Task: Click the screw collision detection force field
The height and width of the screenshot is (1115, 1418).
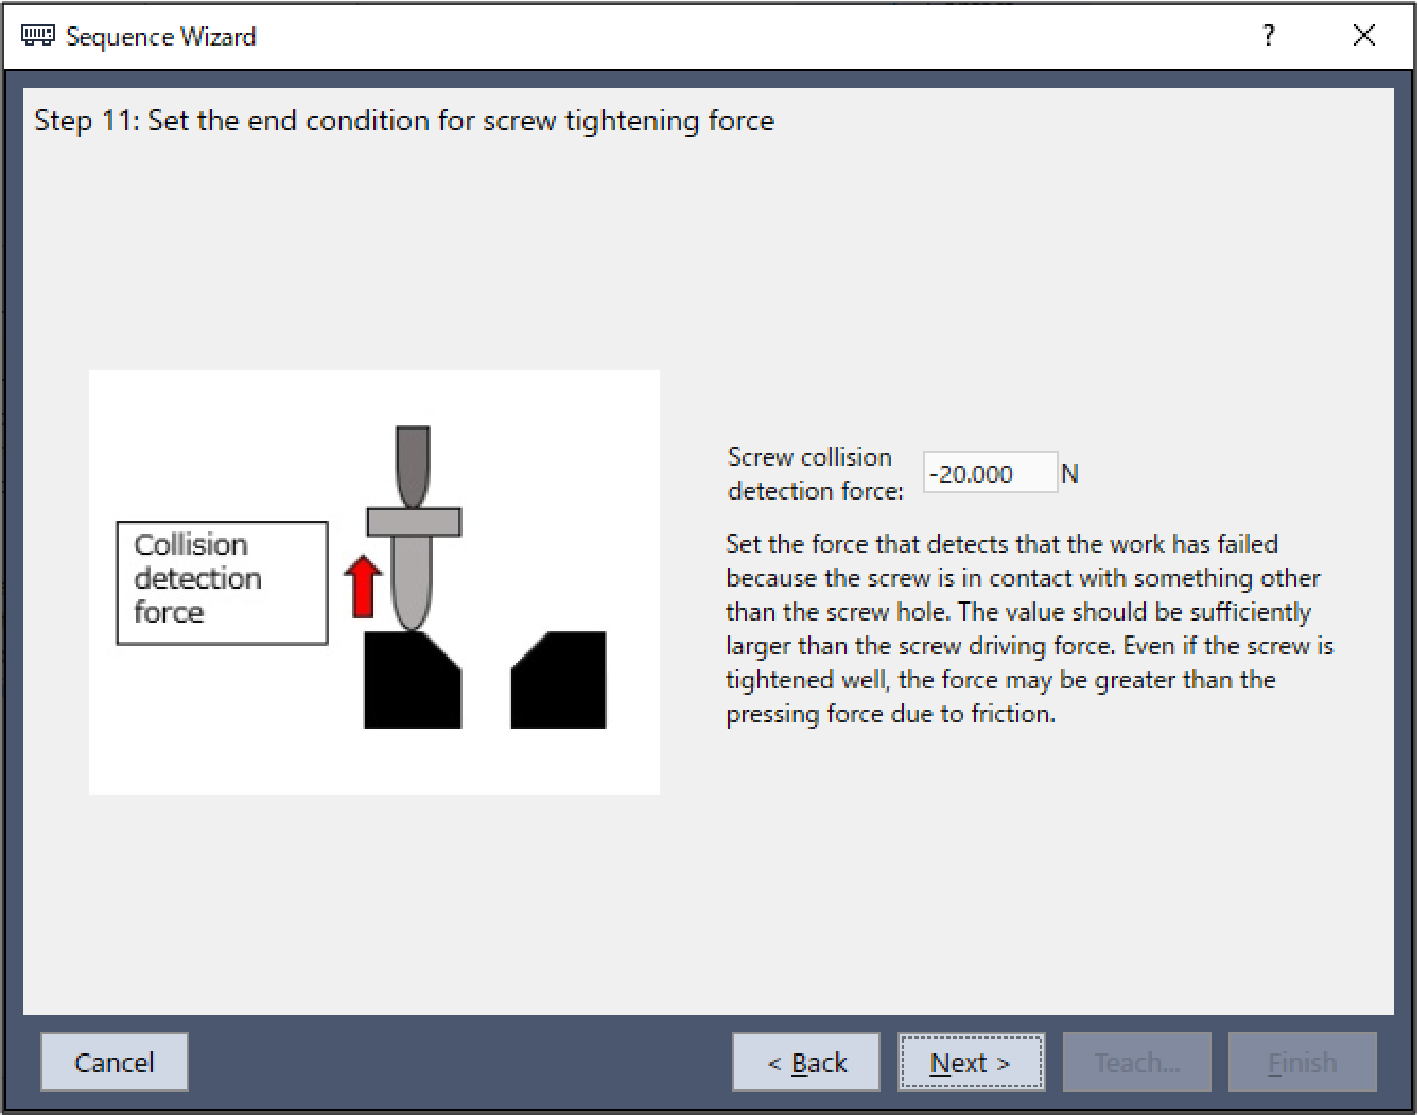Action: coord(988,474)
